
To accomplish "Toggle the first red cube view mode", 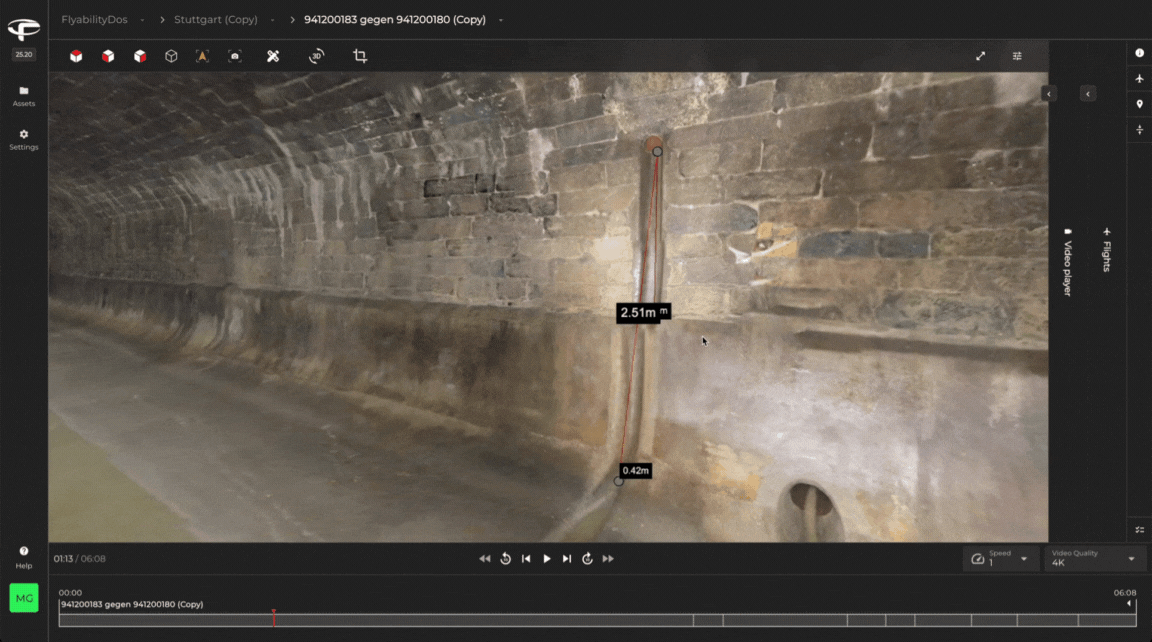I will pos(76,56).
